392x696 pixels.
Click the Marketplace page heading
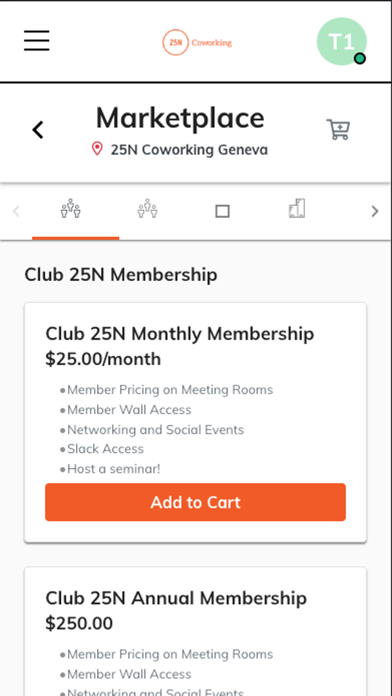point(180,118)
